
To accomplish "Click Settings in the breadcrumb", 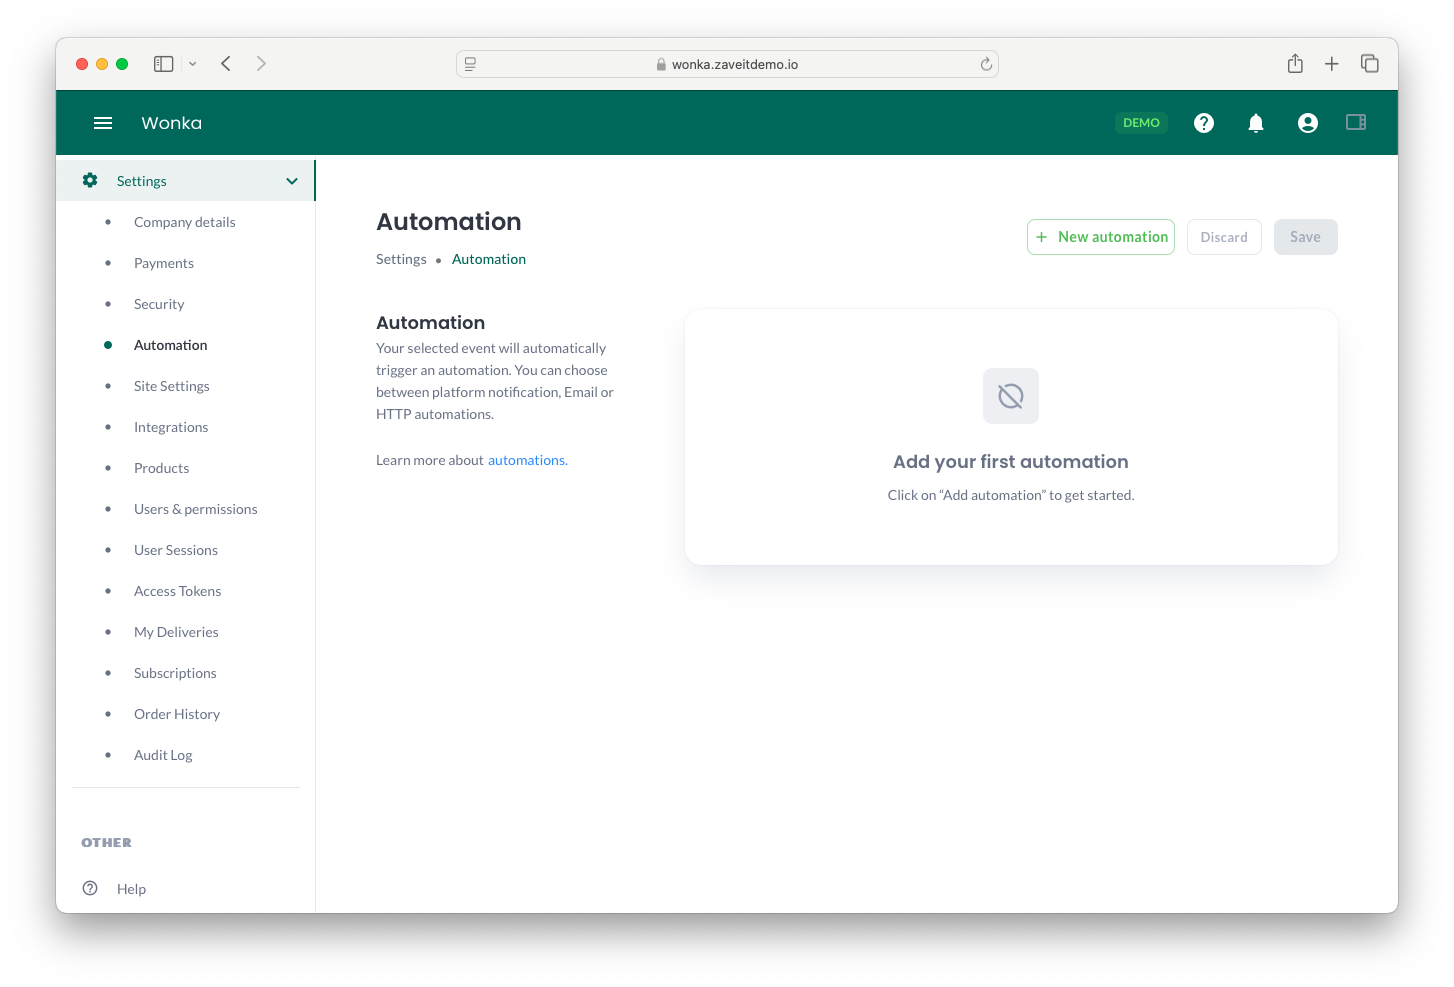I will click(401, 259).
